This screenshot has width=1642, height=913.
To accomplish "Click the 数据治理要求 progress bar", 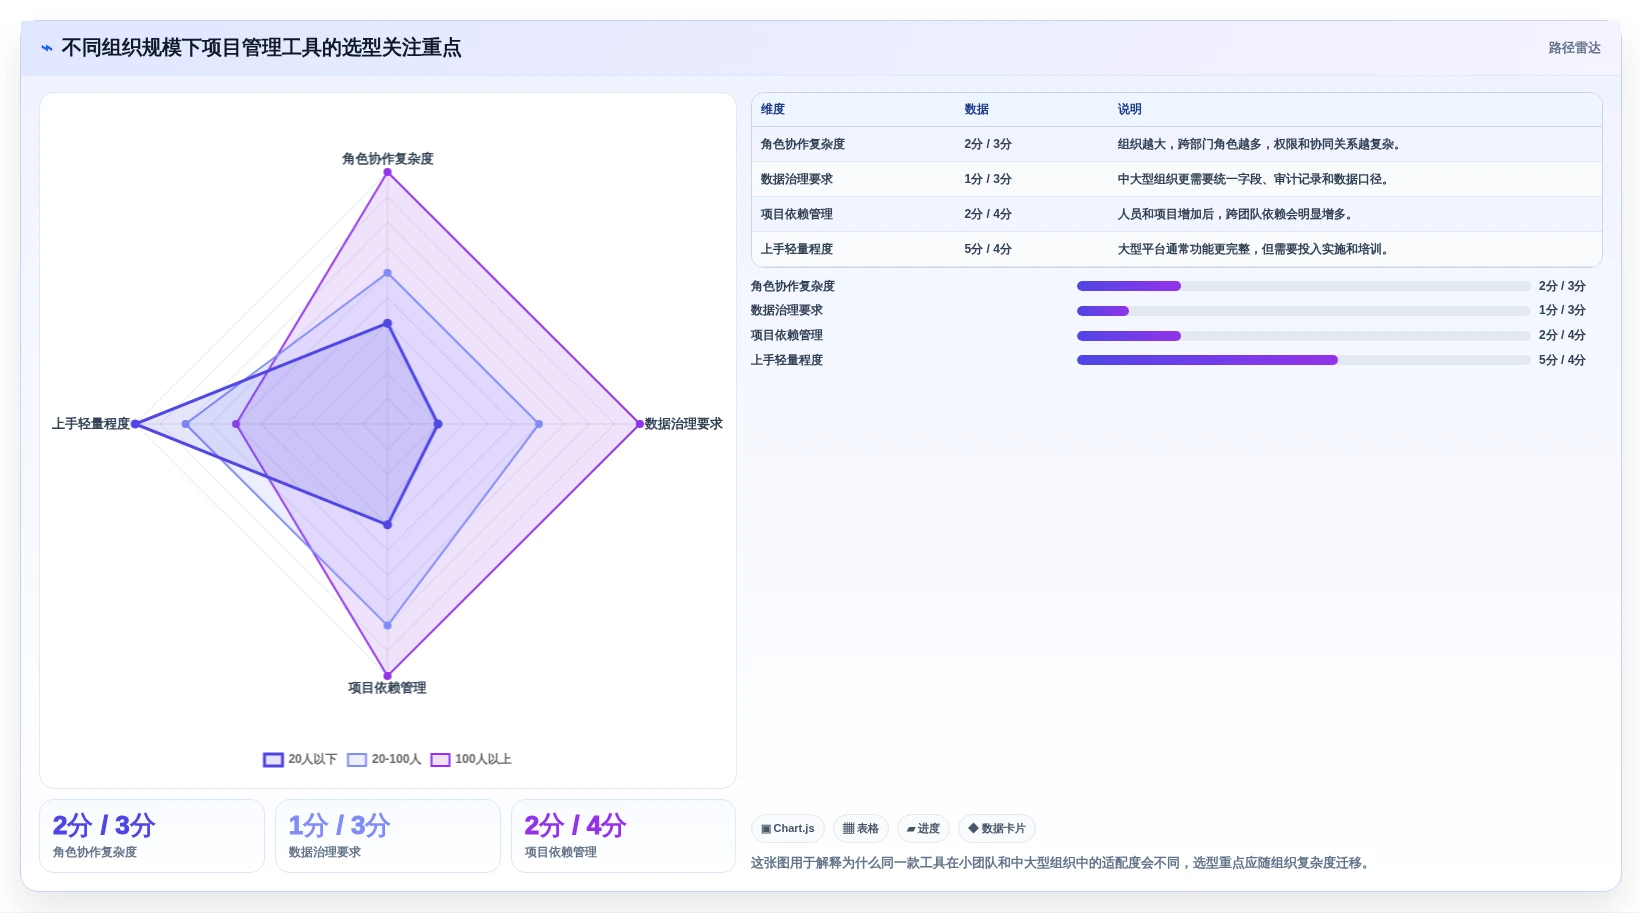I will pos(1303,311).
